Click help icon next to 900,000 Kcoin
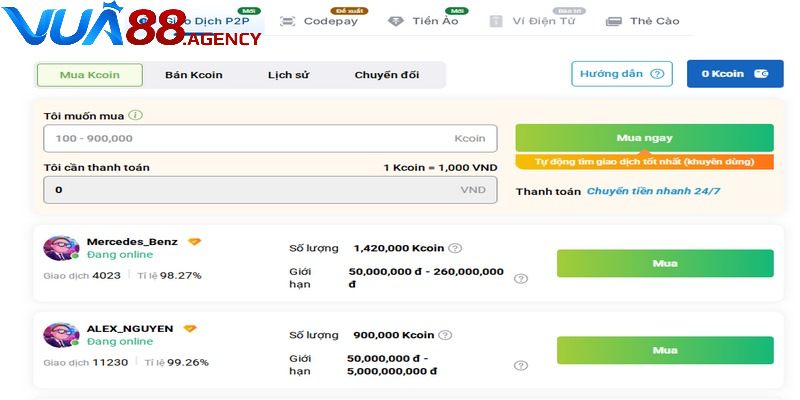The image size is (800, 400). click(x=445, y=335)
